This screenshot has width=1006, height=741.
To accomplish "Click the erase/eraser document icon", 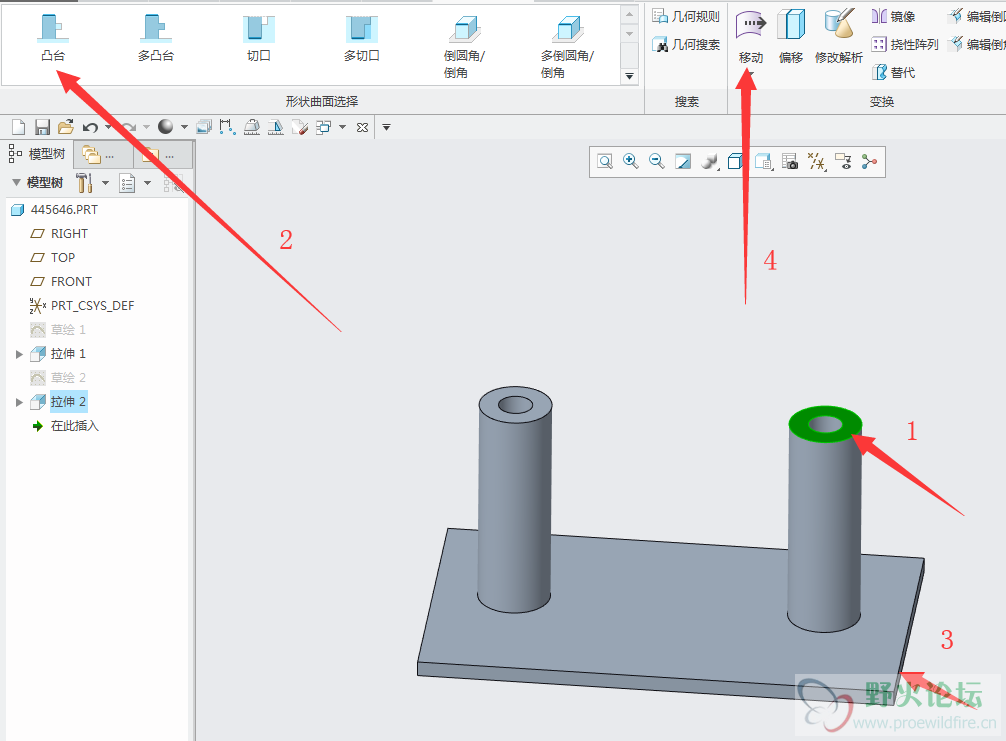I will pyautogui.click(x=300, y=127).
